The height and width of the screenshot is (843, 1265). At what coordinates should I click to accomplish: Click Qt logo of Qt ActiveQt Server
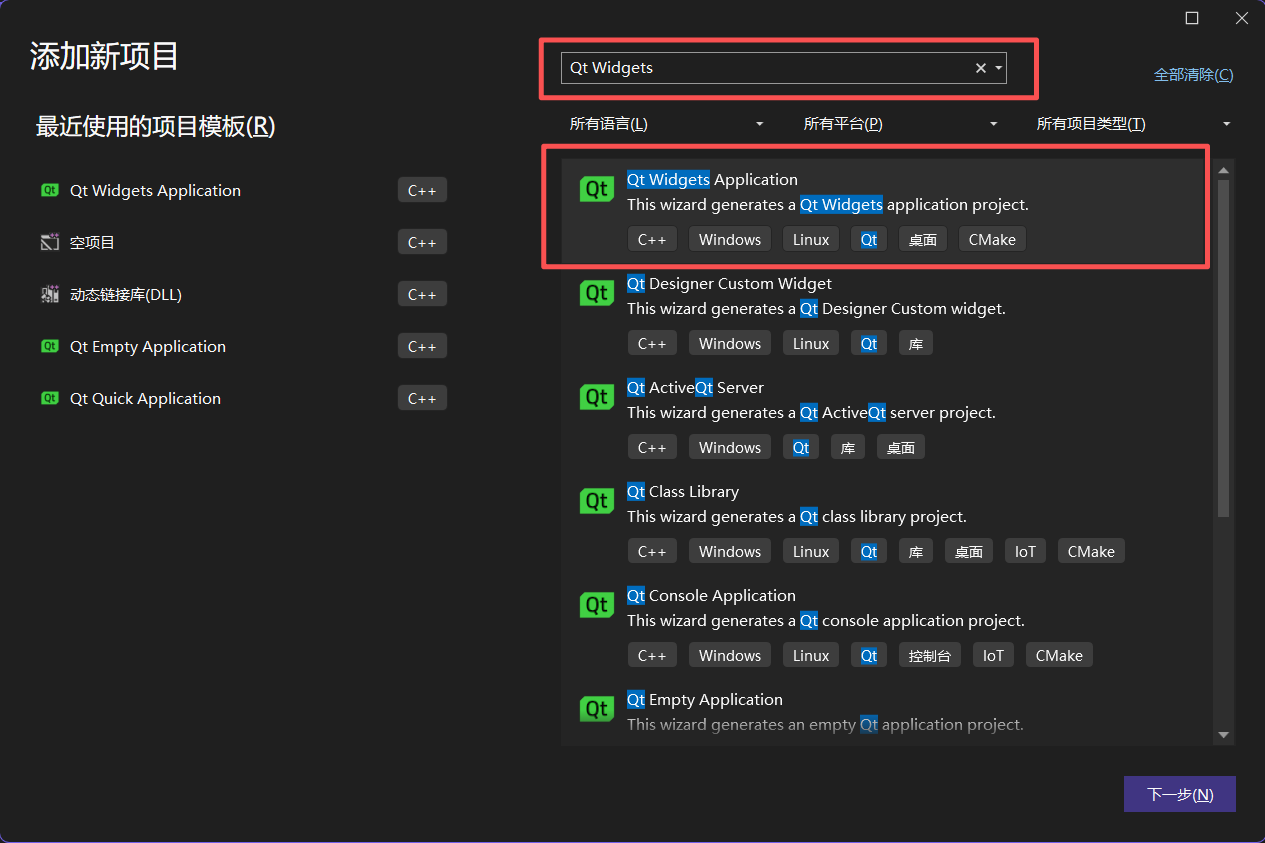click(597, 397)
